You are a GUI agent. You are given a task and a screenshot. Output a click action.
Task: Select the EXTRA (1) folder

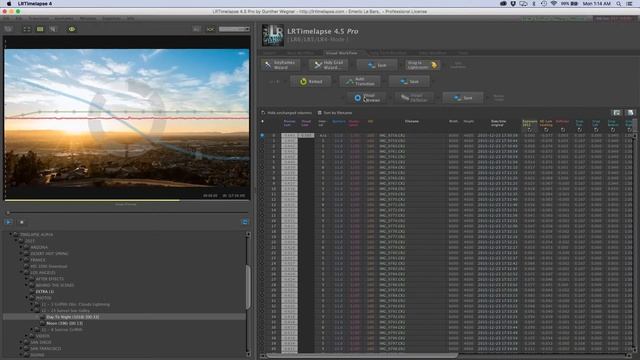(44, 292)
